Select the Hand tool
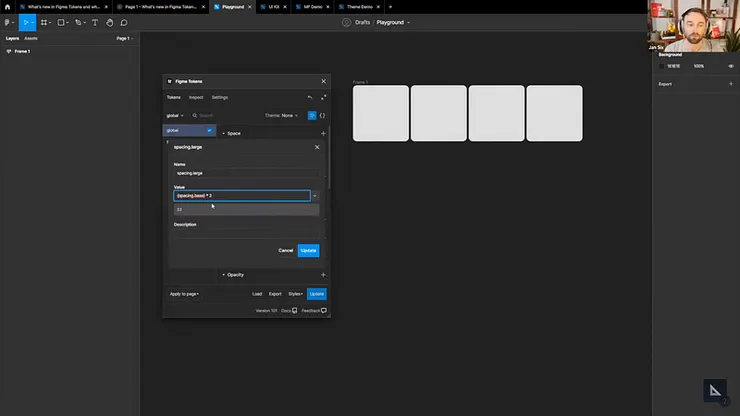740x416 pixels. (109, 22)
